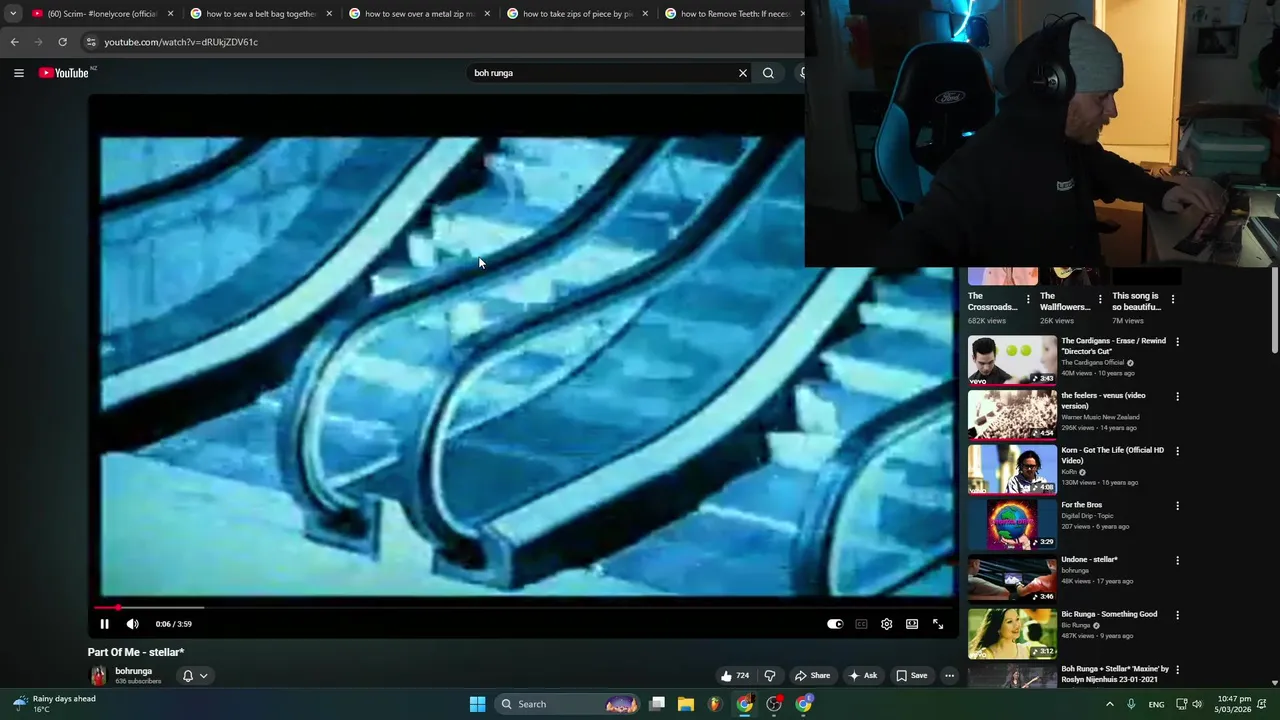Clear the 'boh runga' search text

(743, 73)
